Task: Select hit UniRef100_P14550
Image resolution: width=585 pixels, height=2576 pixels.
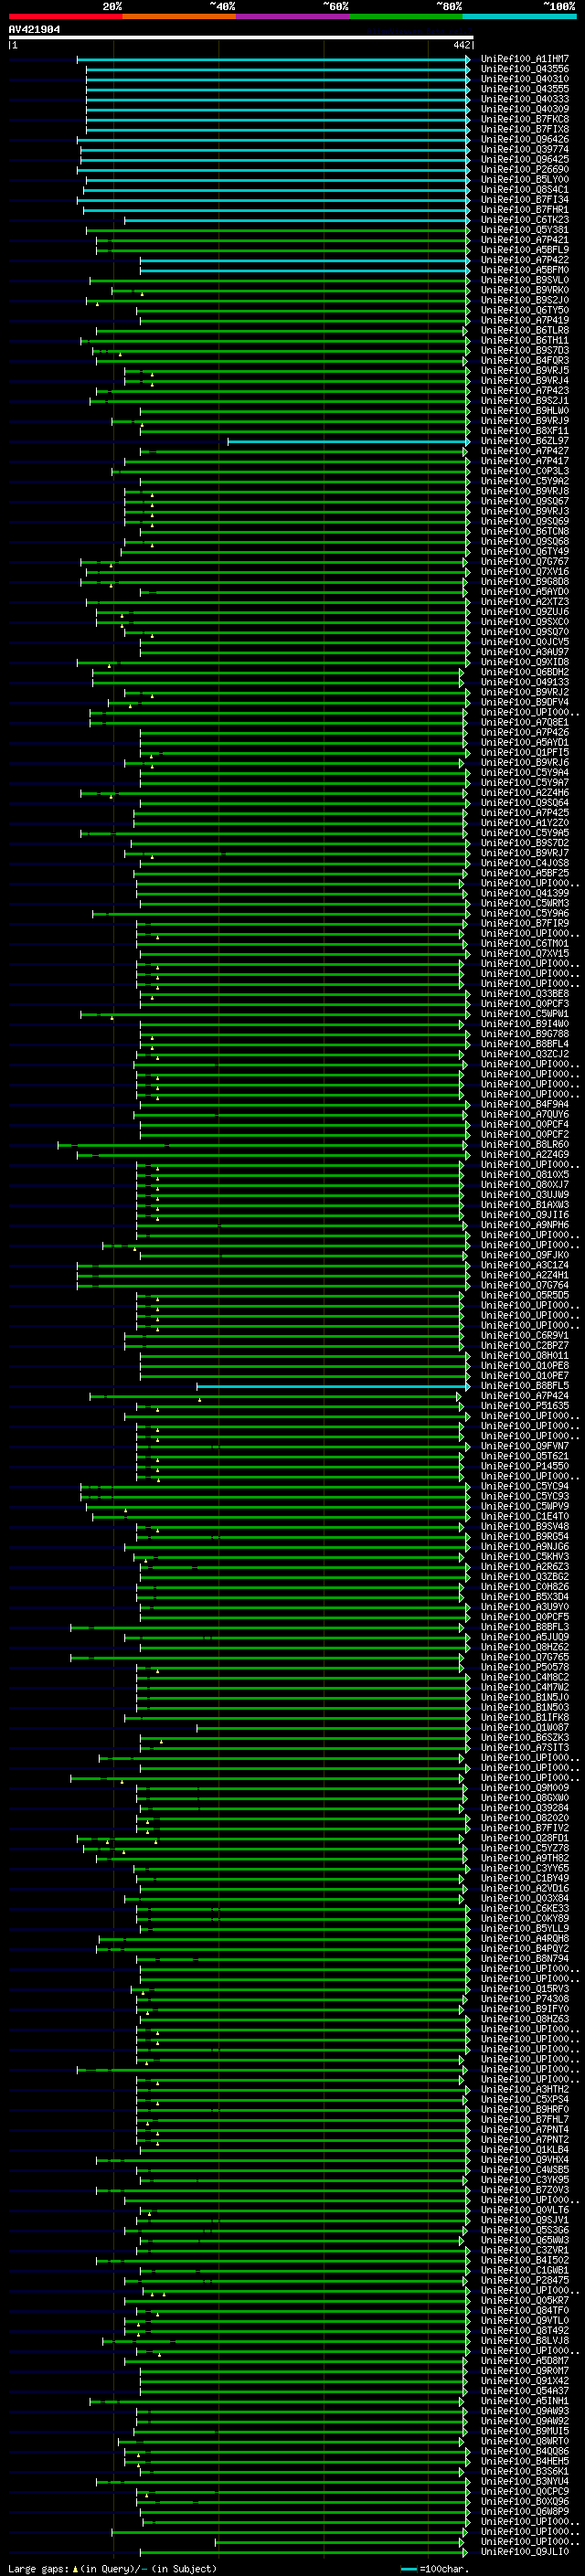Action: click(525, 1466)
